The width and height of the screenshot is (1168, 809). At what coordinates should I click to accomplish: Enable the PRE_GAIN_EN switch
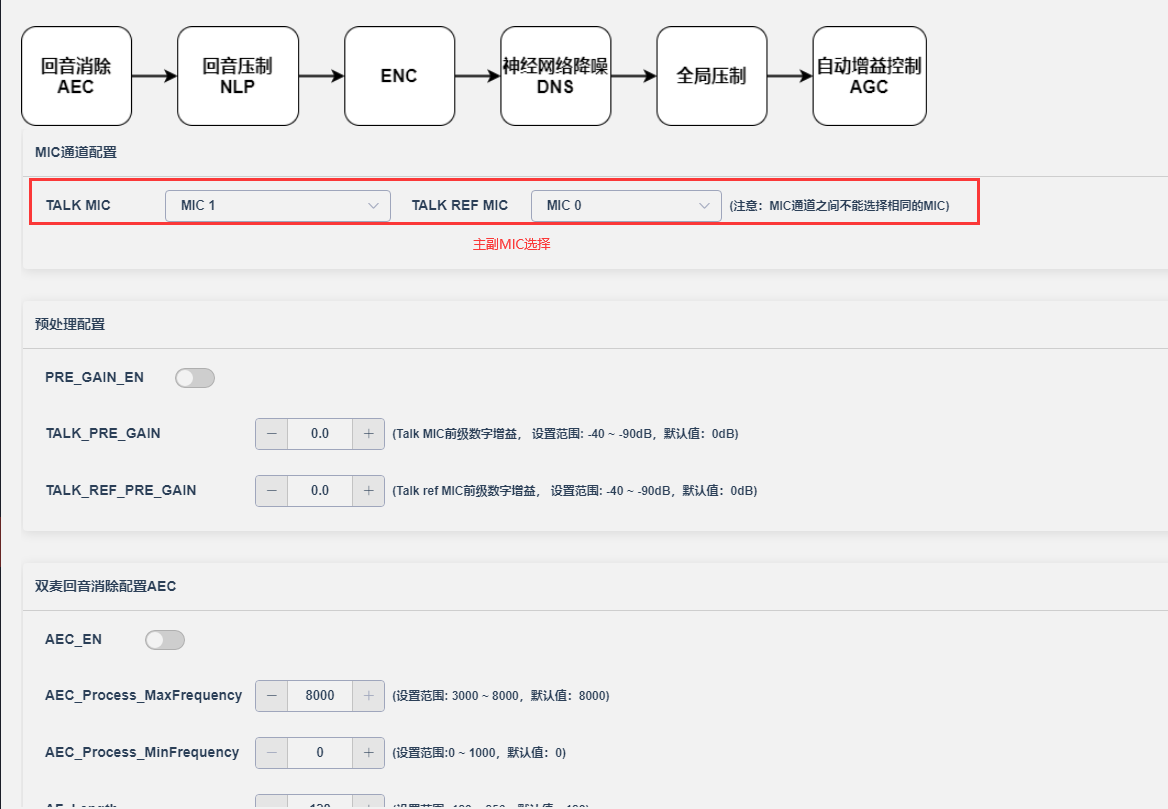point(195,378)
